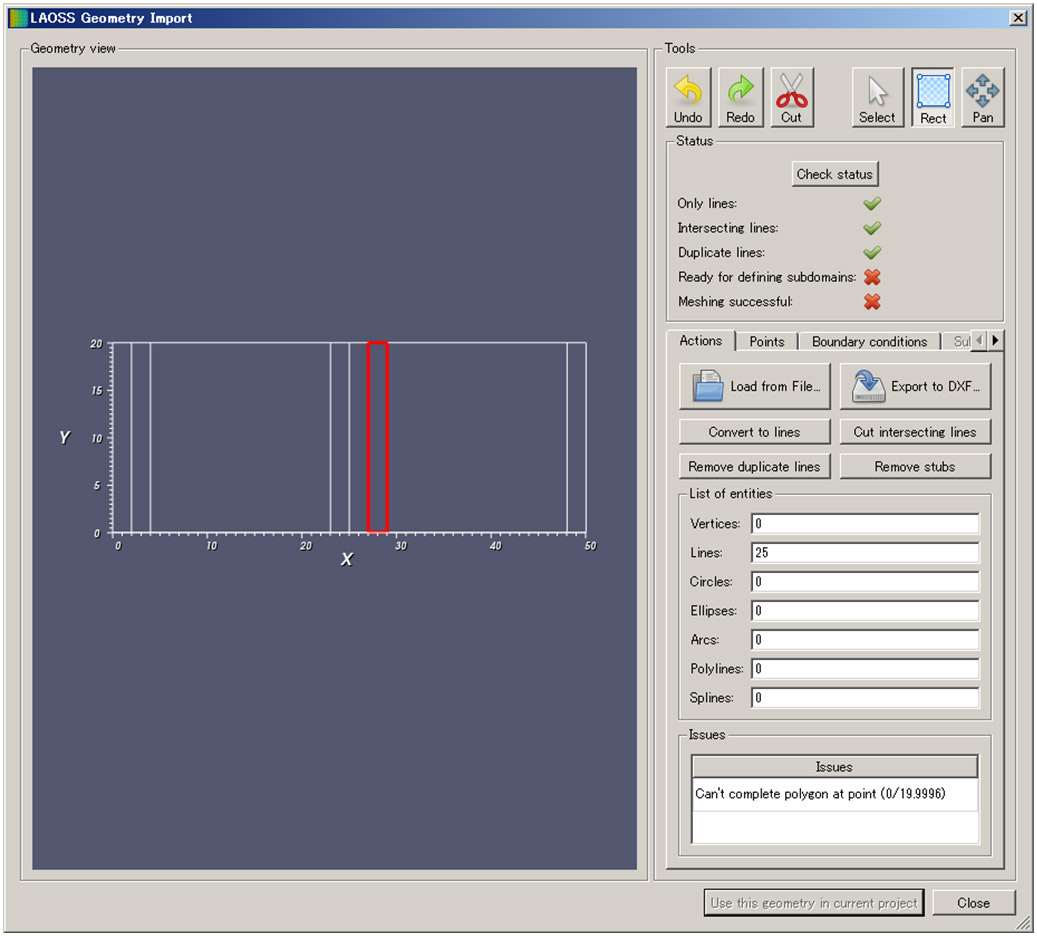
Task: Remove duplicate lines
Action: [754, 467]
